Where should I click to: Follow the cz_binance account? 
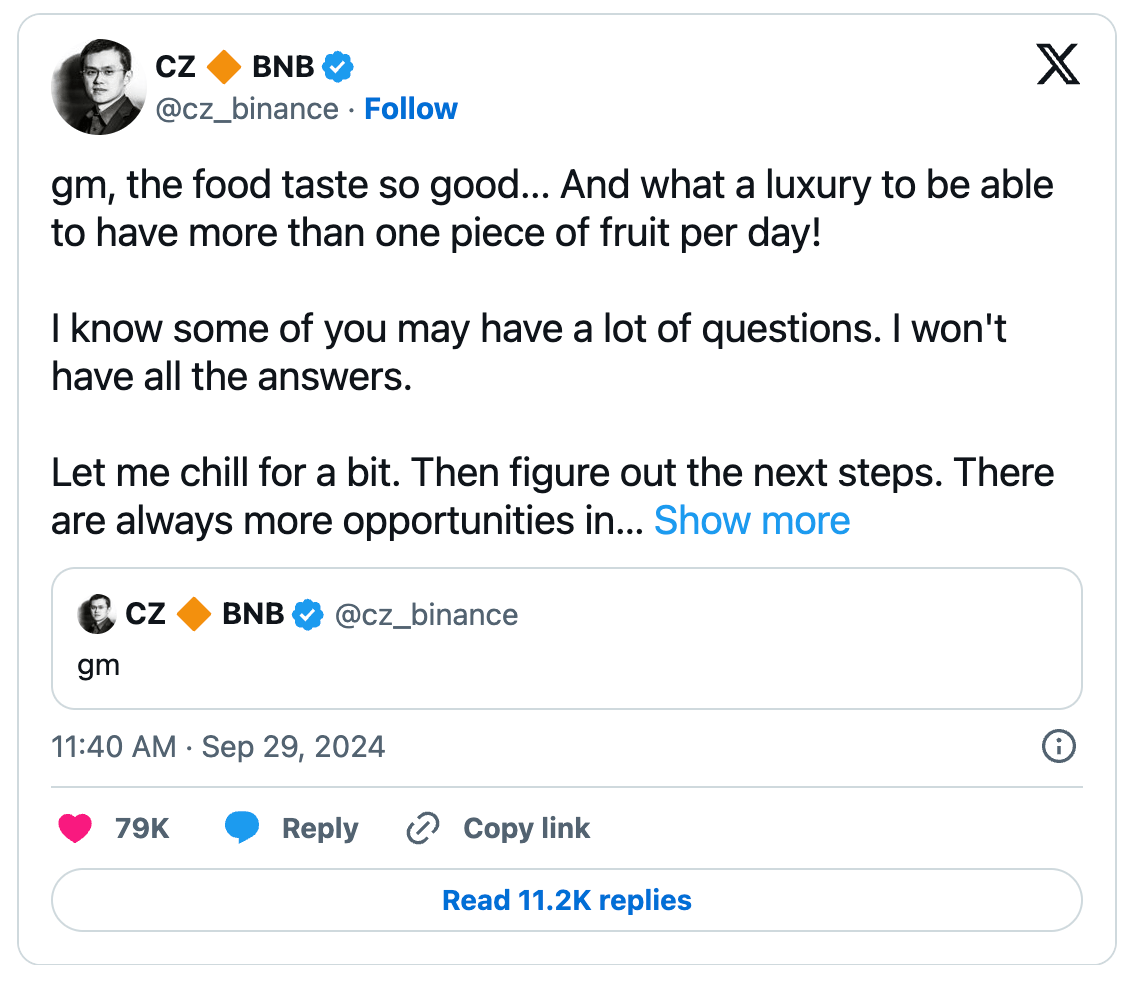[x=410, y=108]
